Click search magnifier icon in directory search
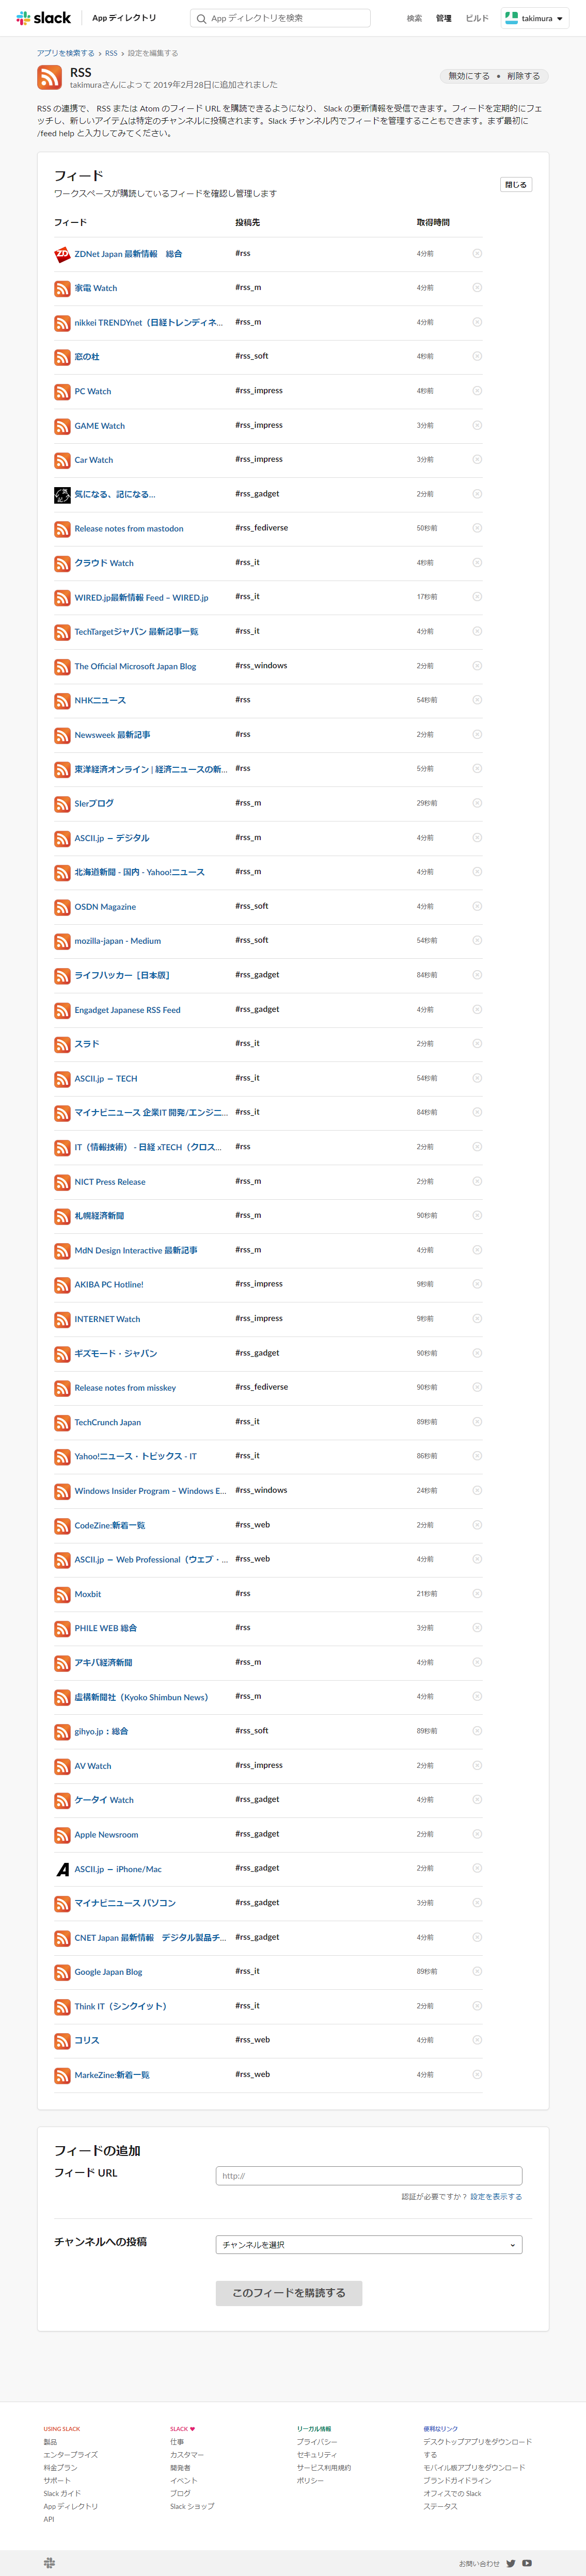Viewport: 586px width, 2576px height. 201,18
